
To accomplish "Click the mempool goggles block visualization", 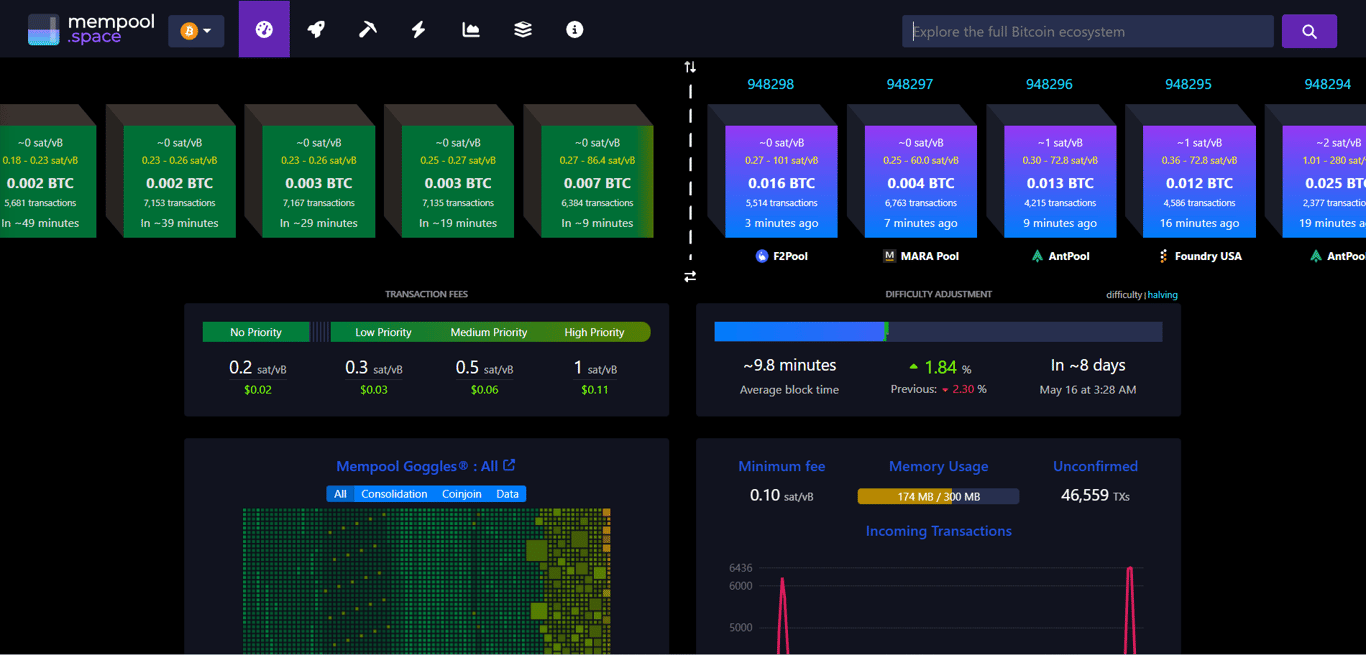I will (427, 580).
